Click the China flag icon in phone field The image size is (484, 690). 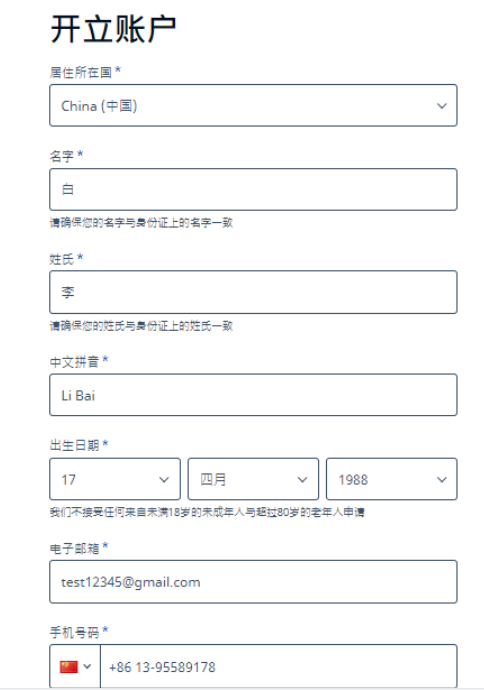click(69, 667)
